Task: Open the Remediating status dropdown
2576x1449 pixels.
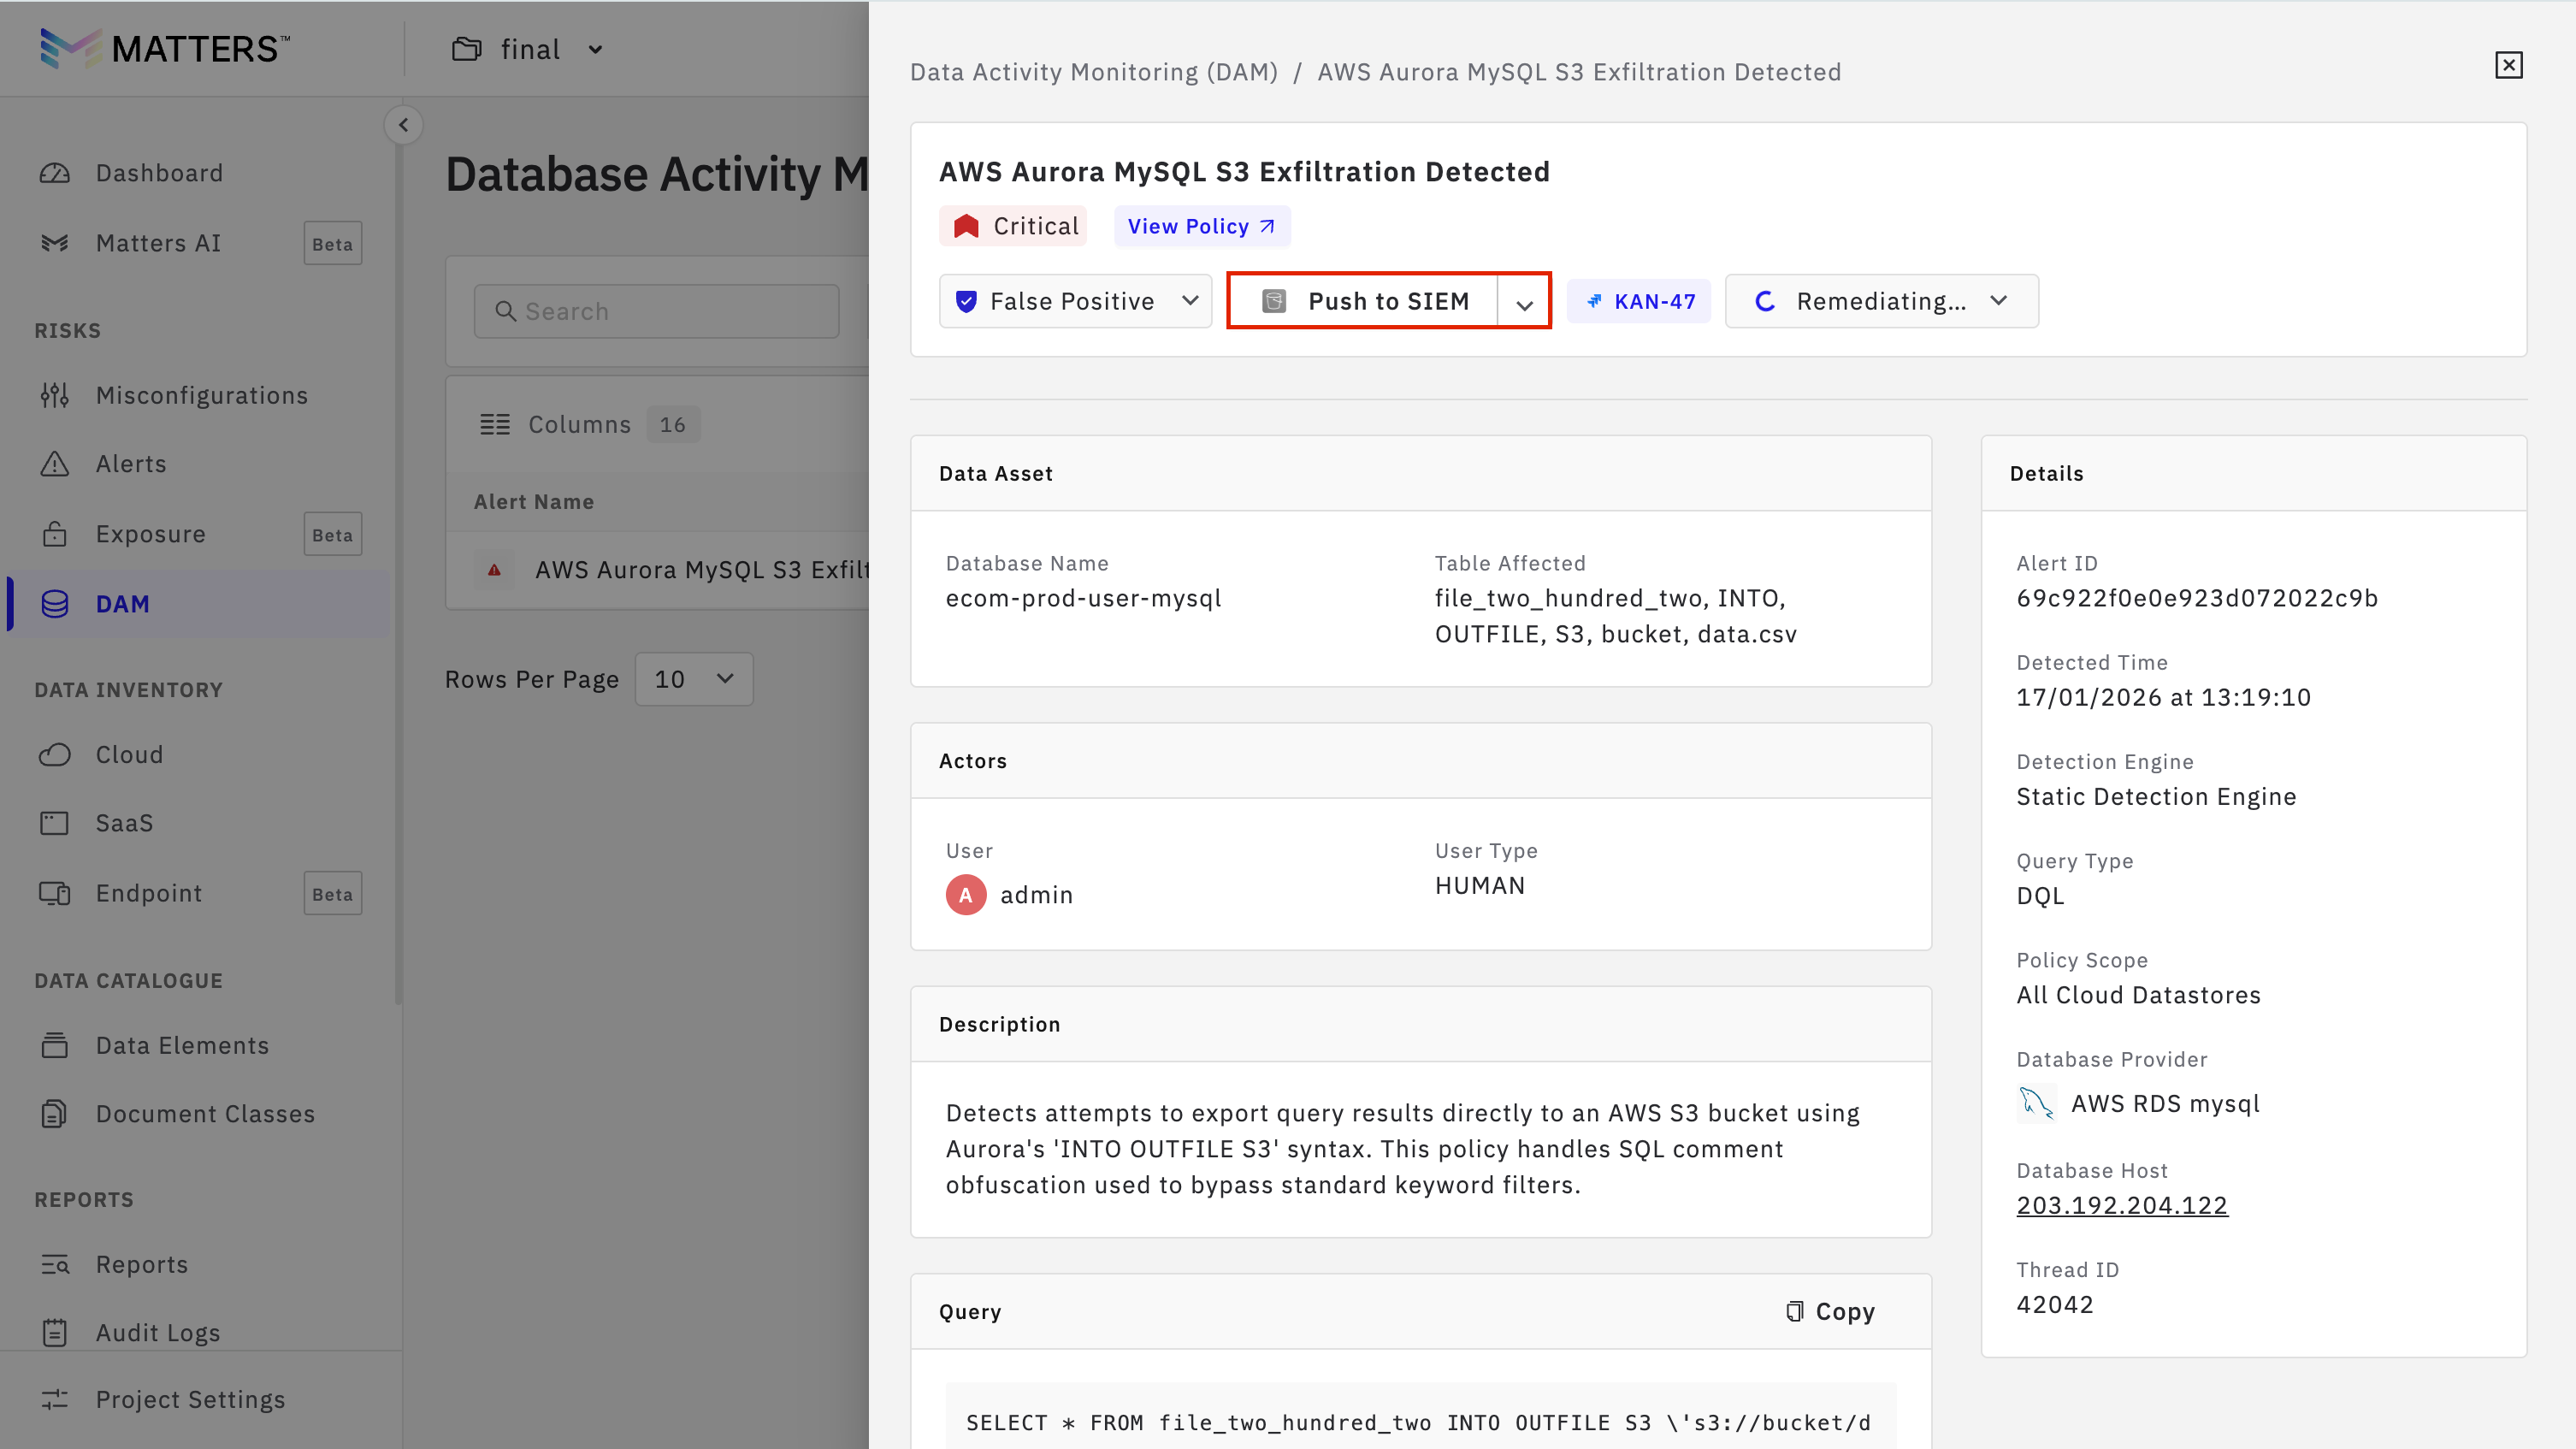Action: 1881,301
